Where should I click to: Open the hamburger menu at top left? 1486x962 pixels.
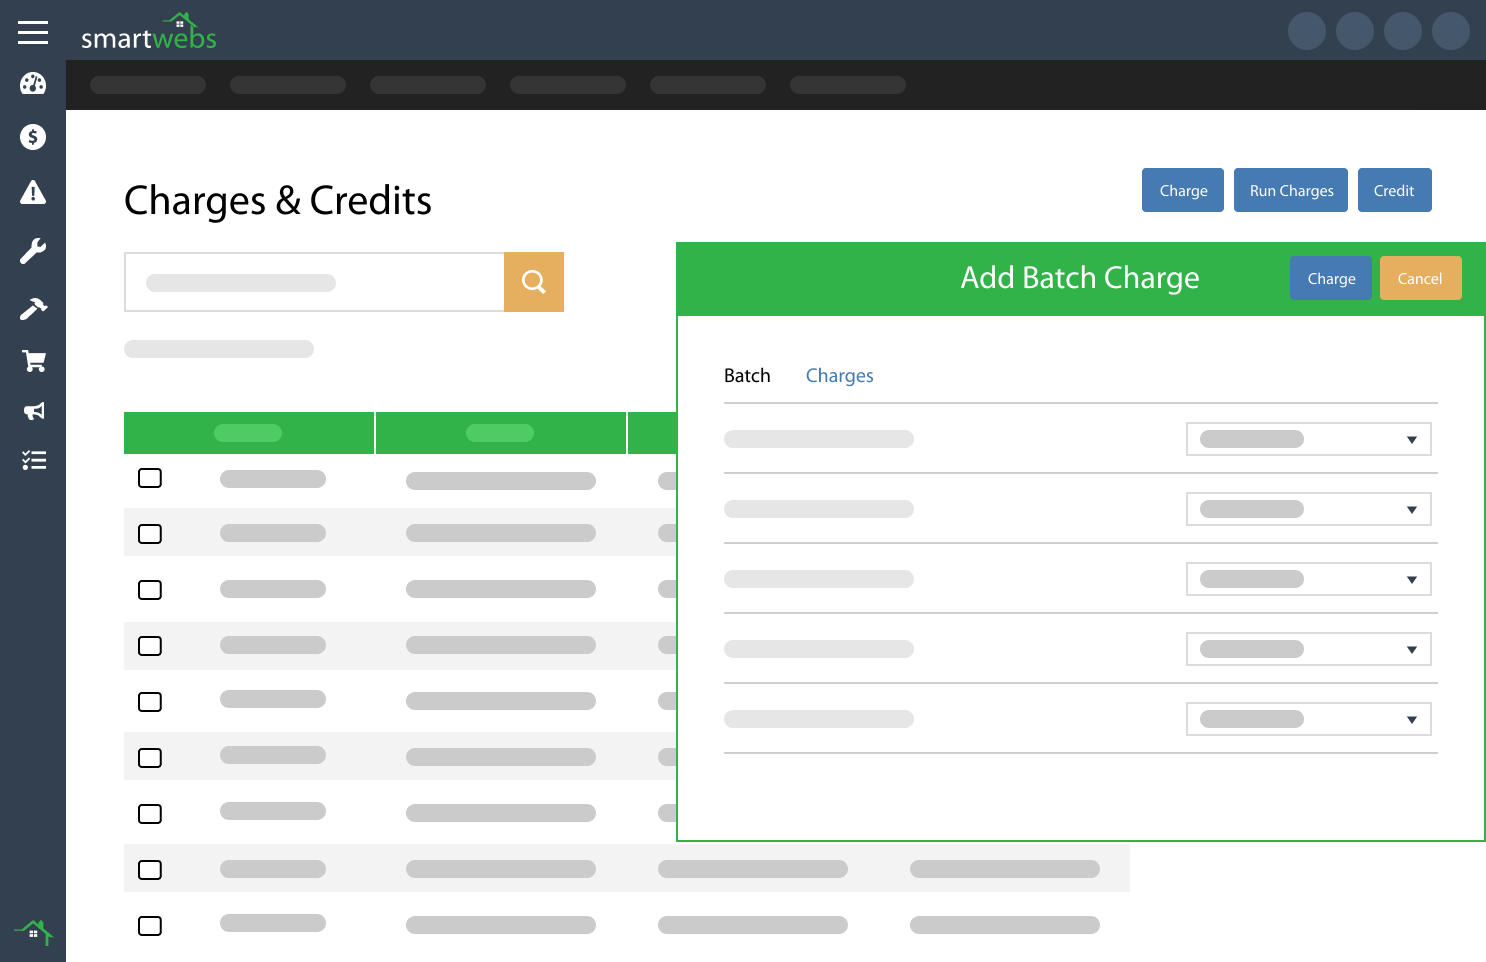(x=33, y=31)
